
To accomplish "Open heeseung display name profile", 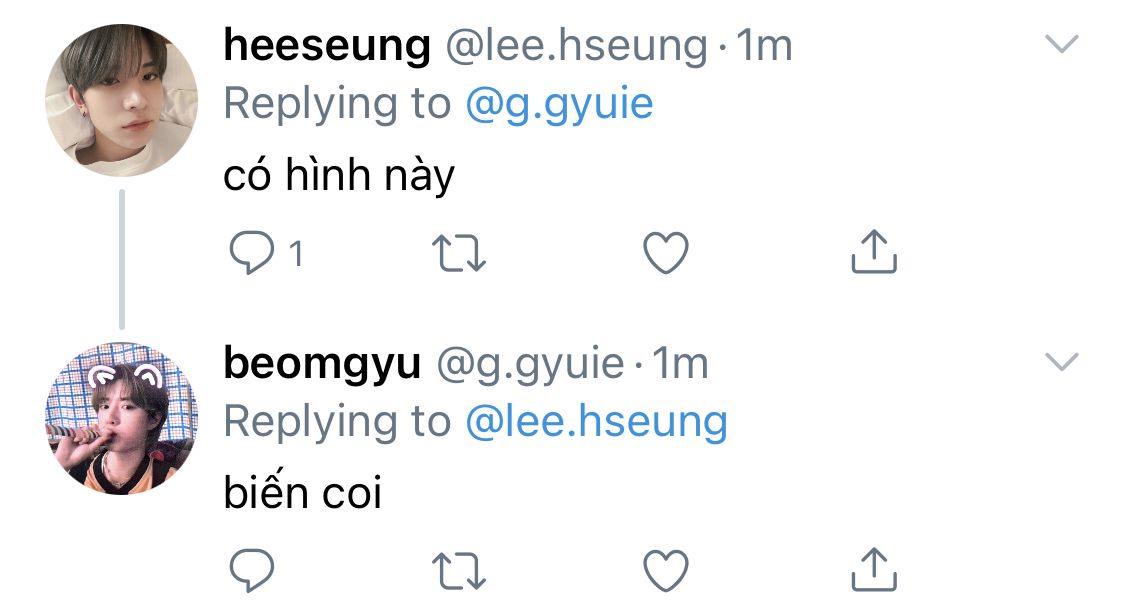I will pos(327,46).
